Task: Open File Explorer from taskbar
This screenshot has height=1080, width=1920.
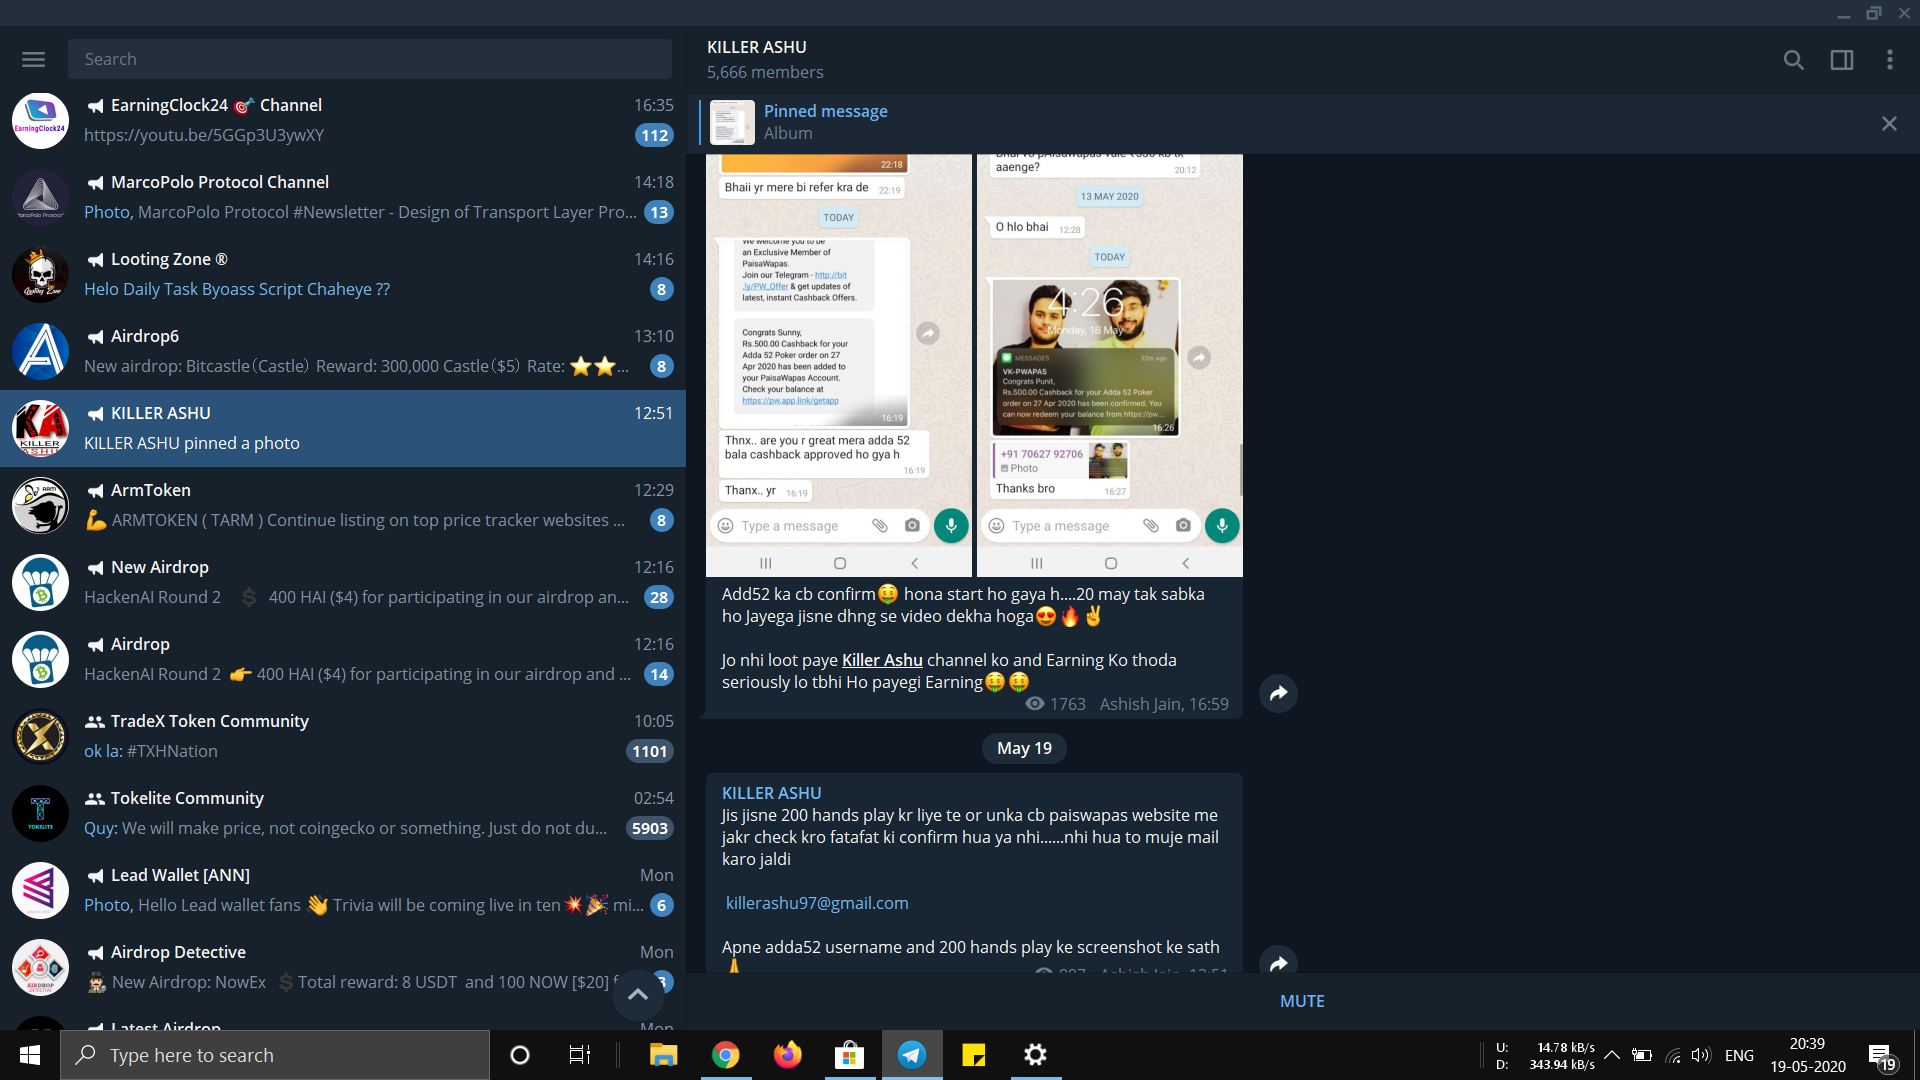Action: (663, 1055)
